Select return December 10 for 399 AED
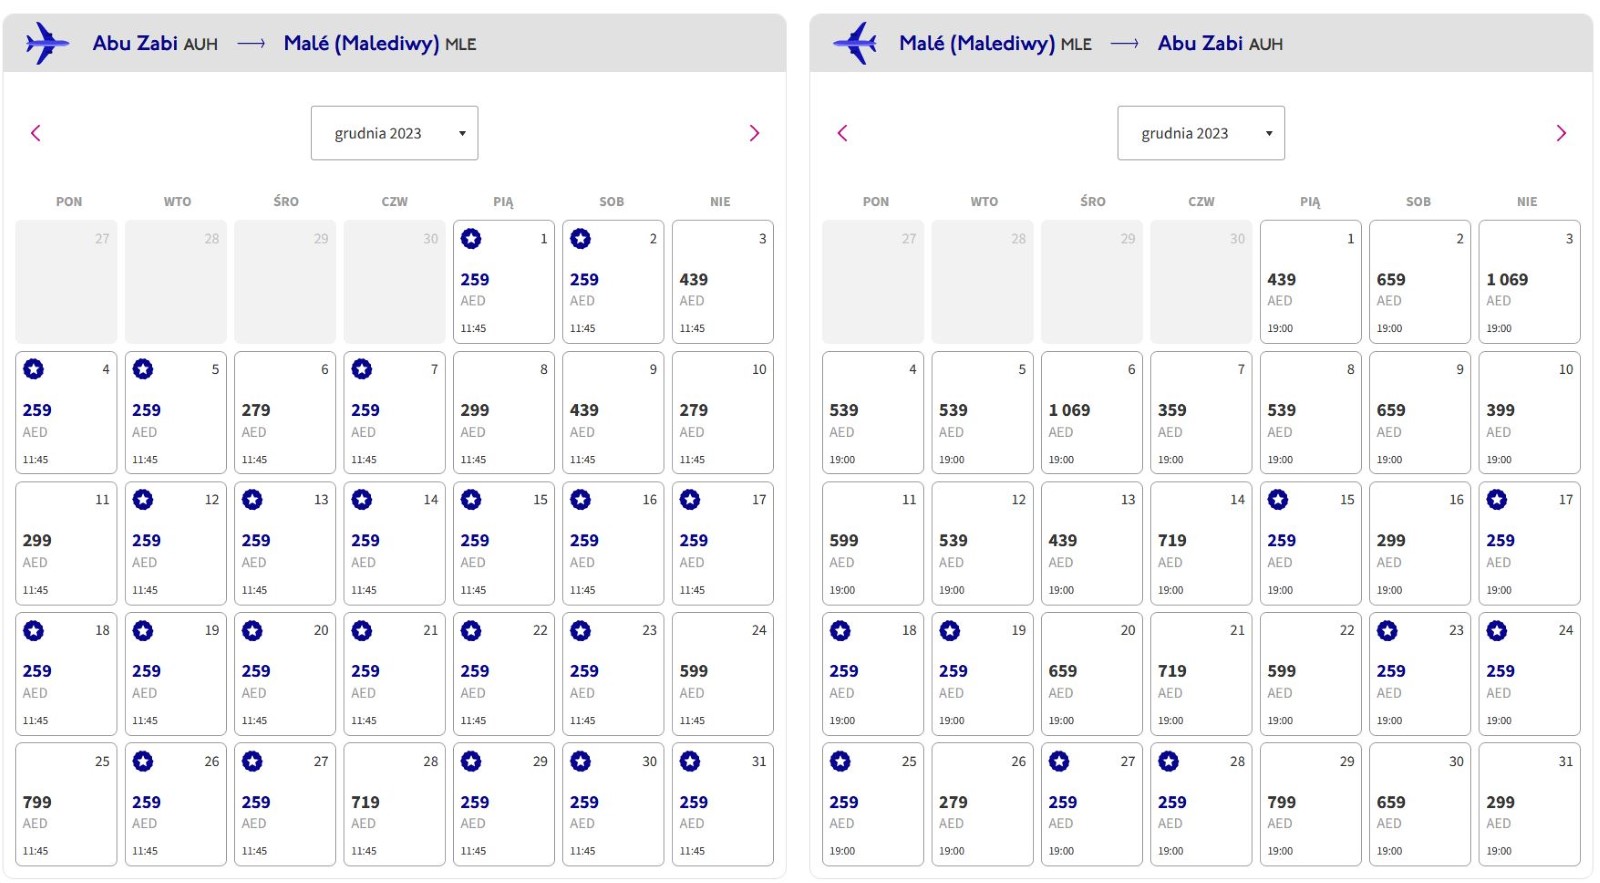 (x=1530, y=412)
